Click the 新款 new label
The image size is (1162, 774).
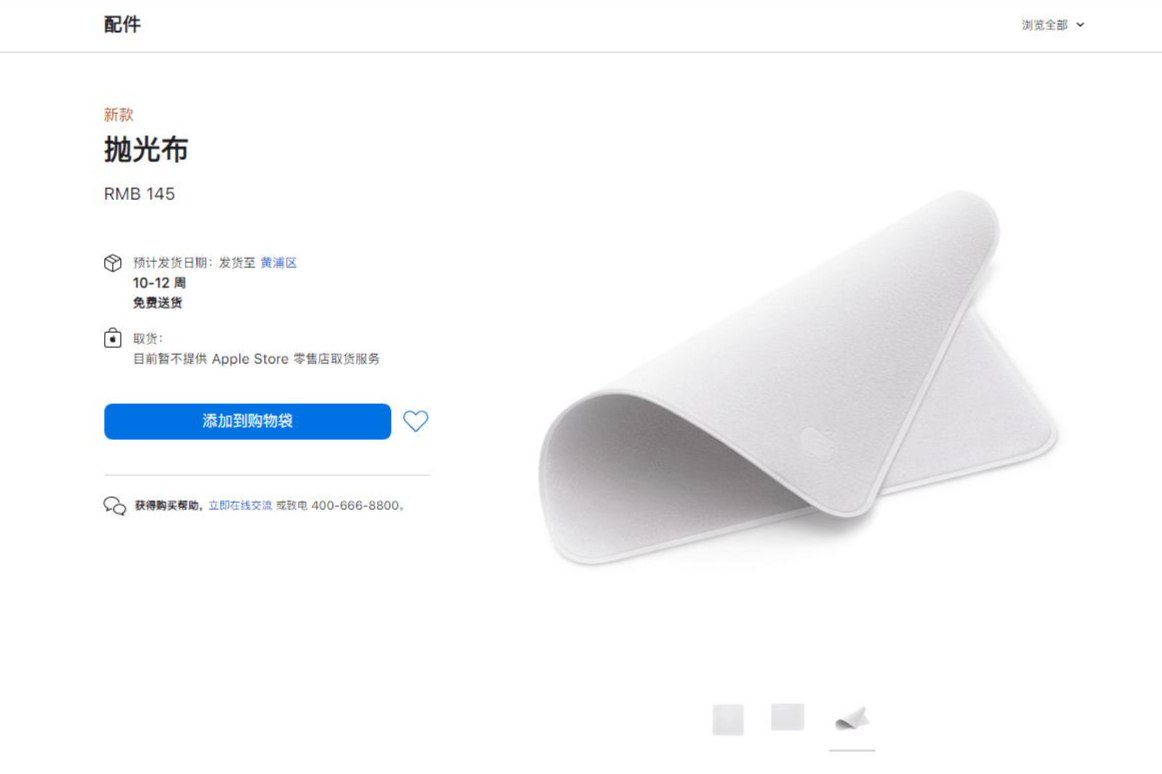(118, 115)
